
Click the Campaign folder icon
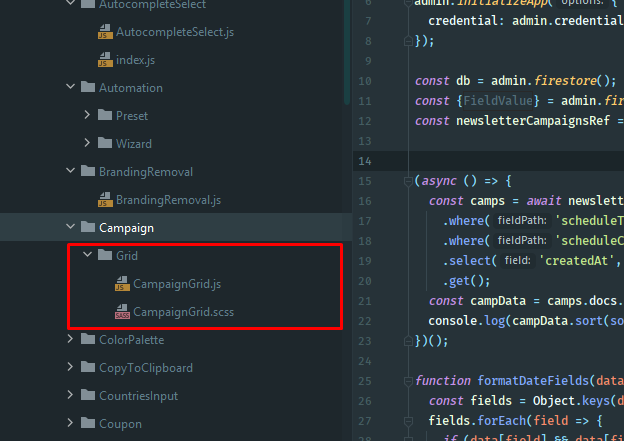click(87, 228)
